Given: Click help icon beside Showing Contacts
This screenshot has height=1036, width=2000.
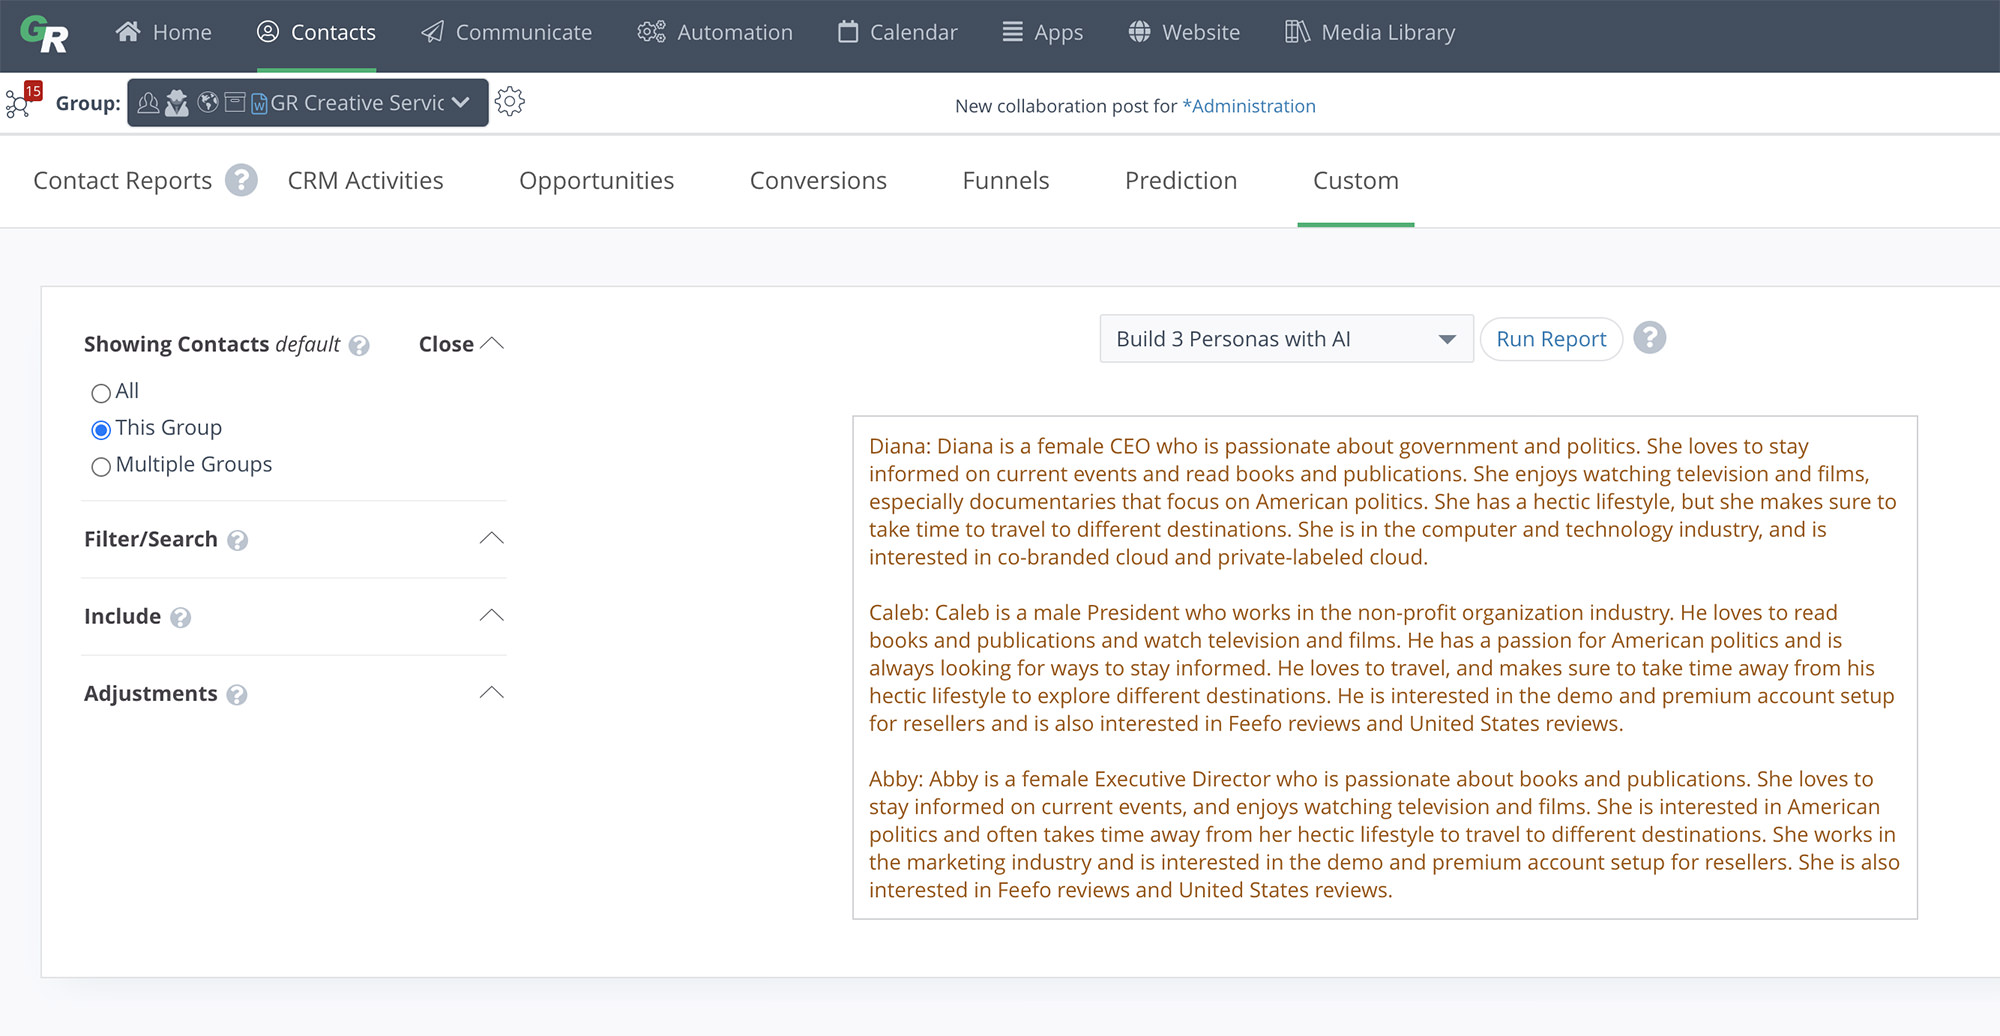Looking at the screenshot, I should click(x=359, y=346).
